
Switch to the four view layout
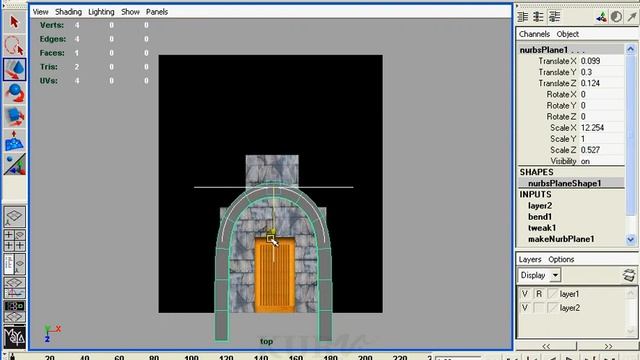tap(14, 240)
